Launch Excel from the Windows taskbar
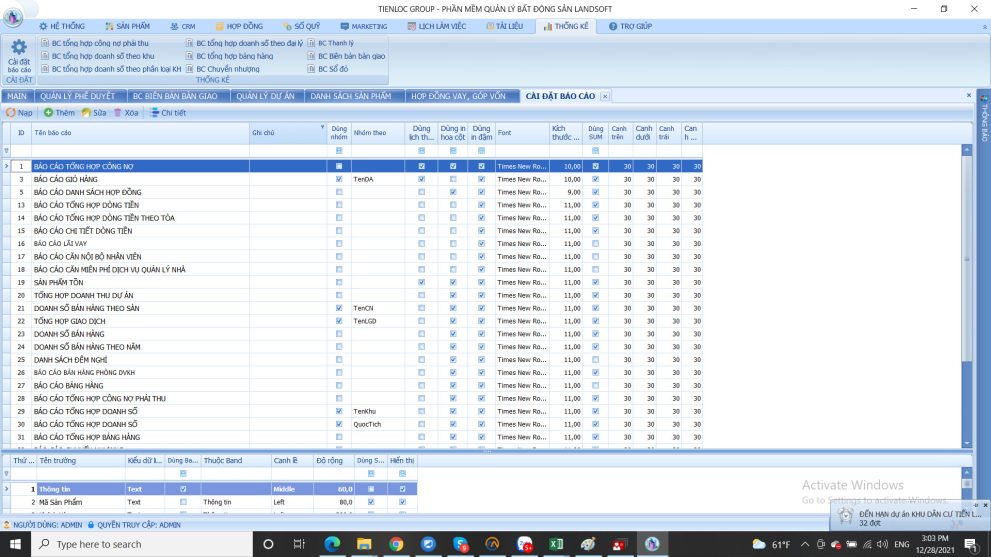 (553, 544)
